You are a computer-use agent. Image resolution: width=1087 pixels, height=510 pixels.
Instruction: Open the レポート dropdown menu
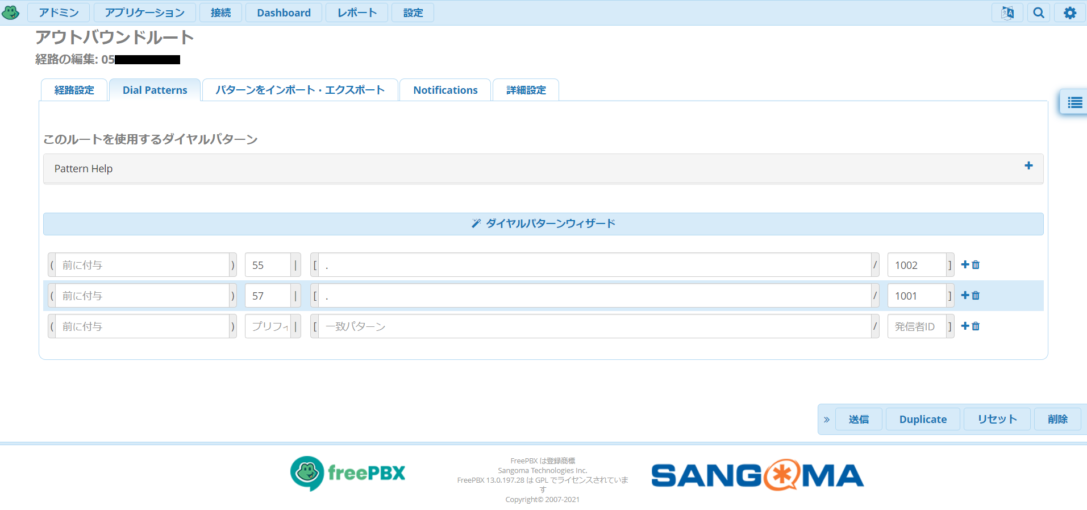click(x=357, y=13)
